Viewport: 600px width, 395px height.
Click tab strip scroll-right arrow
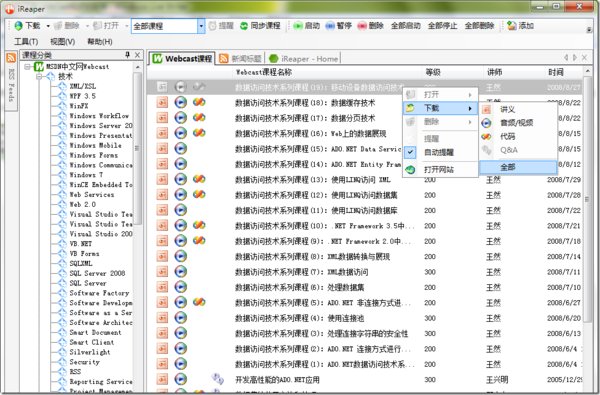tap(575, 58)
